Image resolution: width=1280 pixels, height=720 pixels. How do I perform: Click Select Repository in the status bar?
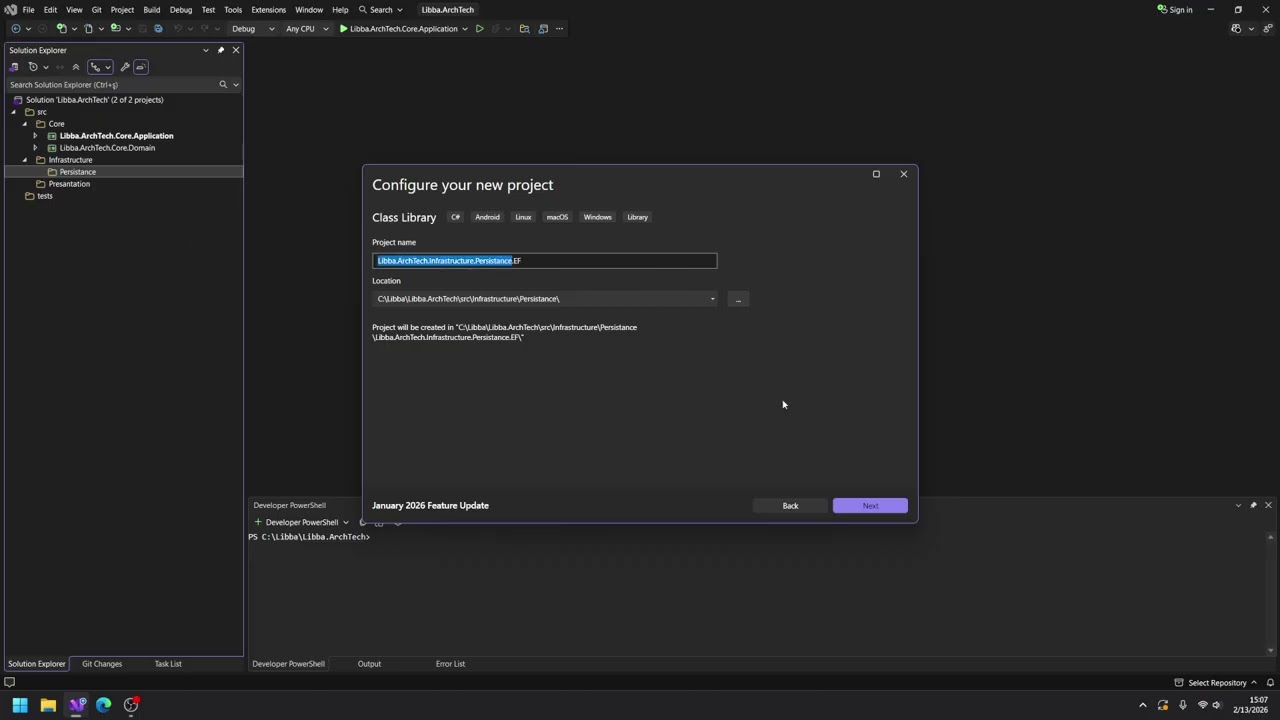pos(1217,683)
